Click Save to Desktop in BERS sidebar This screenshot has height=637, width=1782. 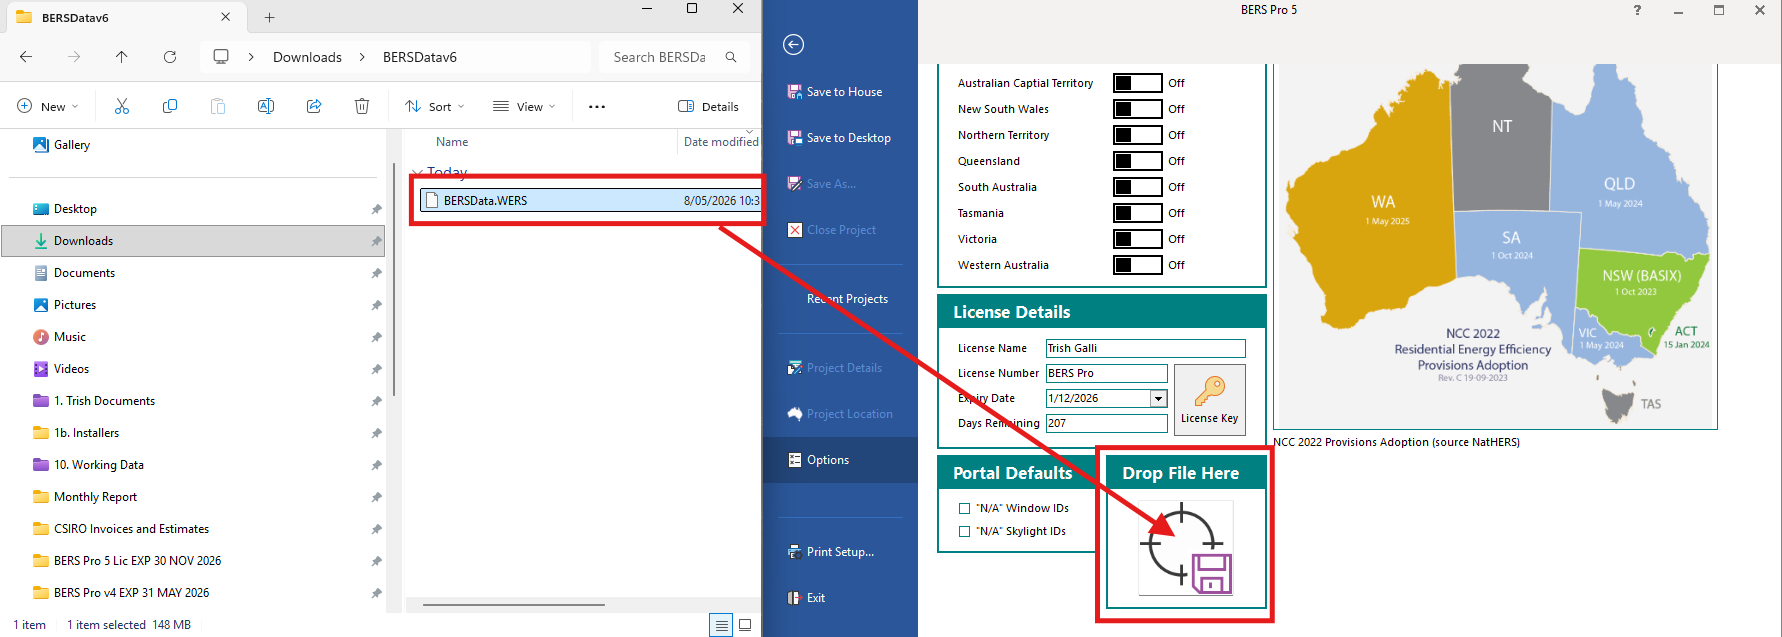839,138
